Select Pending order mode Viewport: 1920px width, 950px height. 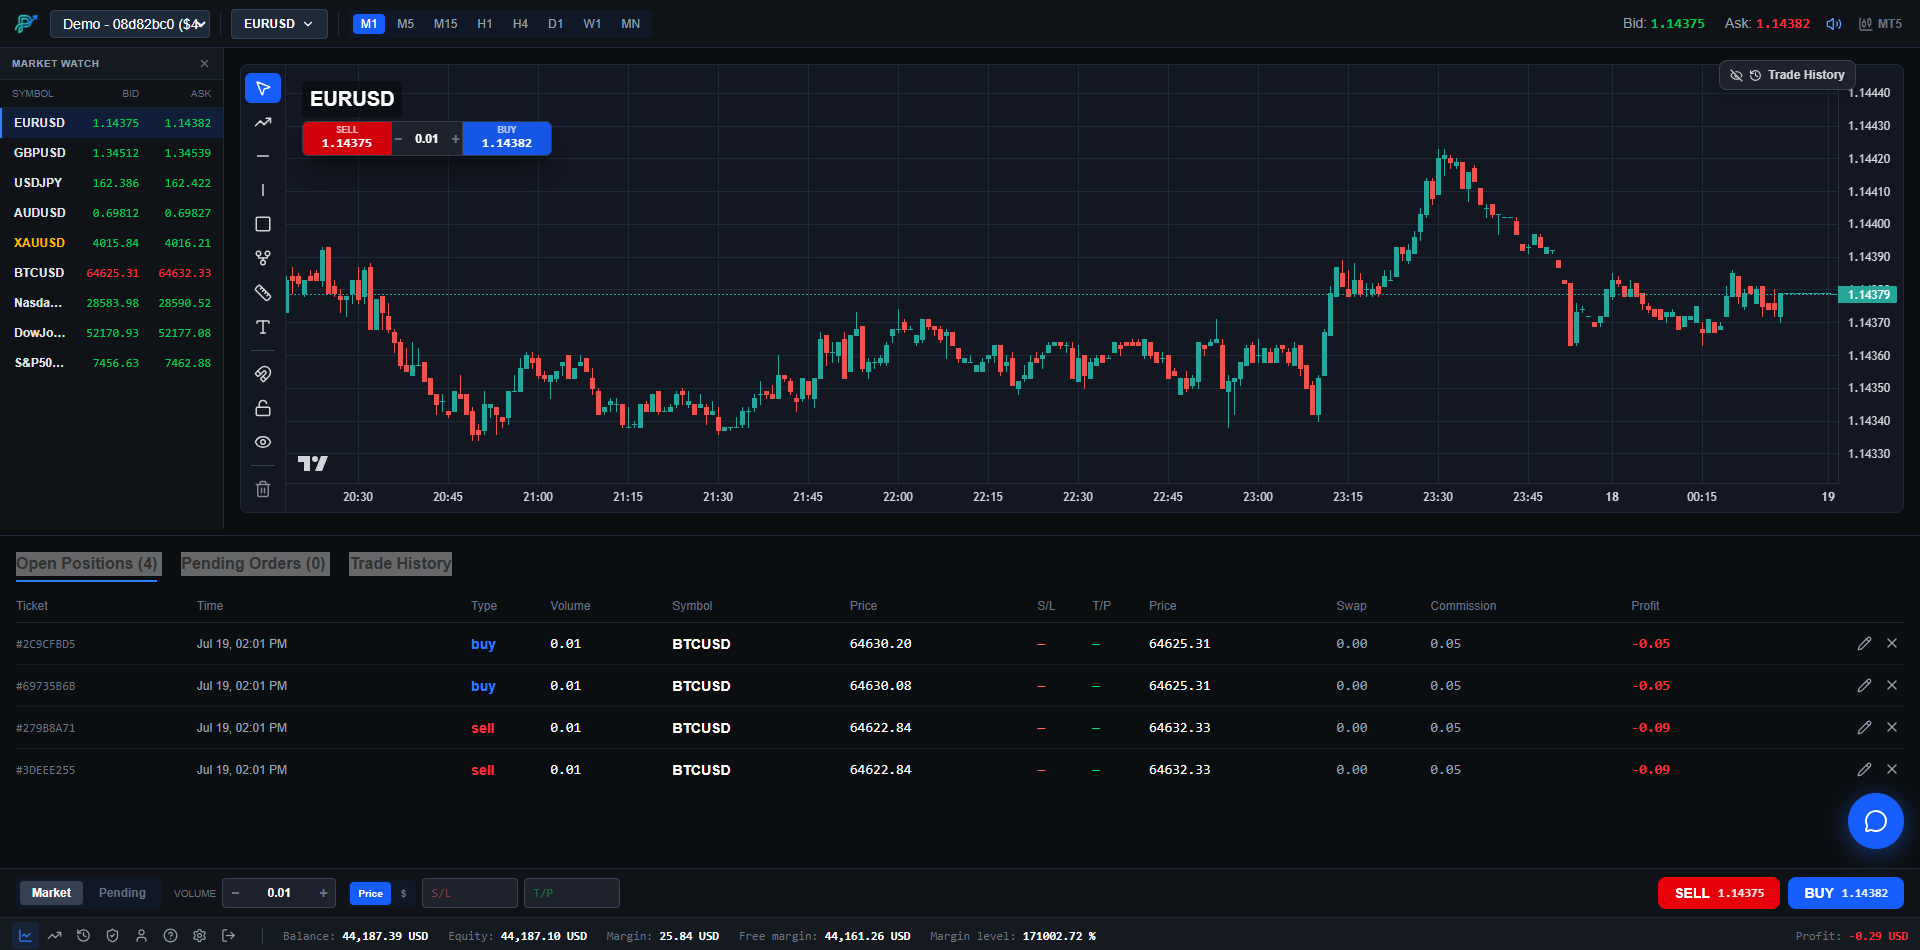pos(122,893)
